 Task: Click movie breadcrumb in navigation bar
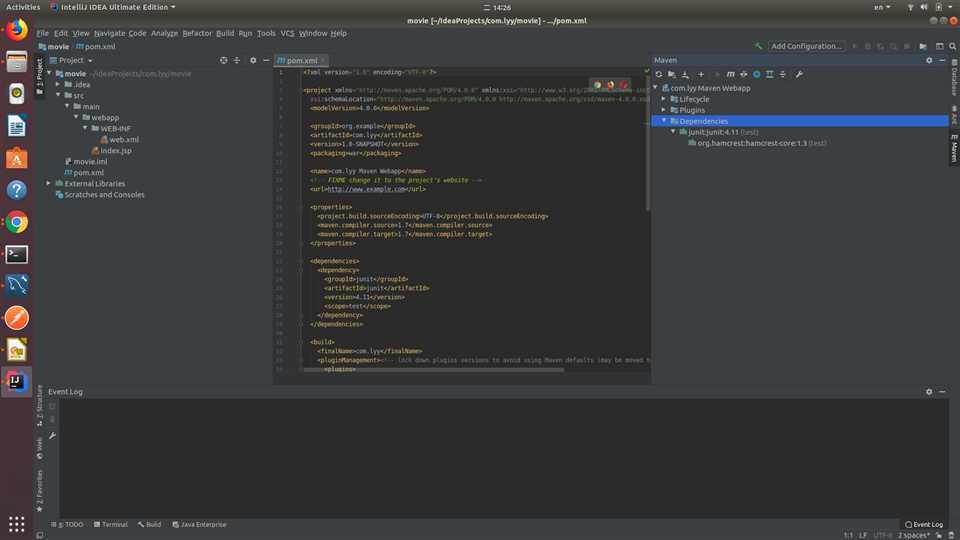(54, 47)
